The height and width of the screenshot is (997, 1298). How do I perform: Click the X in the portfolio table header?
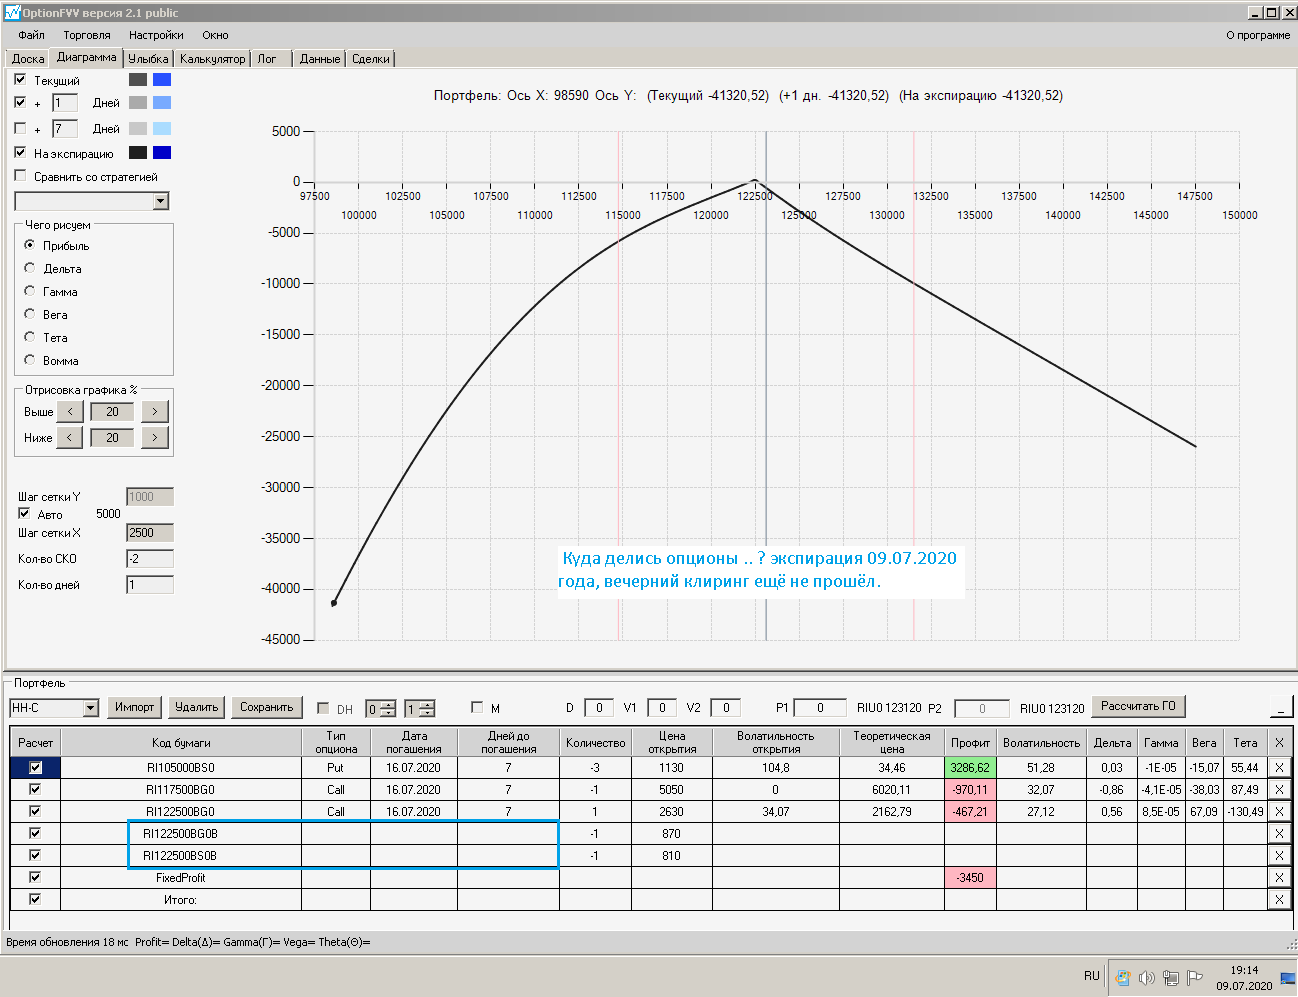pos(1279,743)
